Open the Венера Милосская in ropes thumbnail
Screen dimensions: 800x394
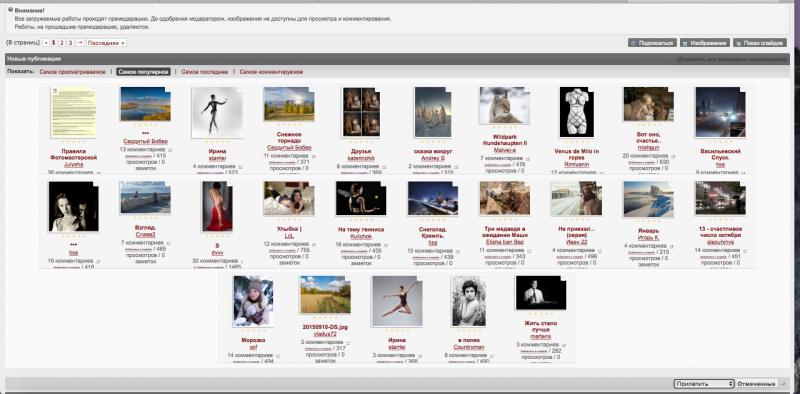[577, 112]
